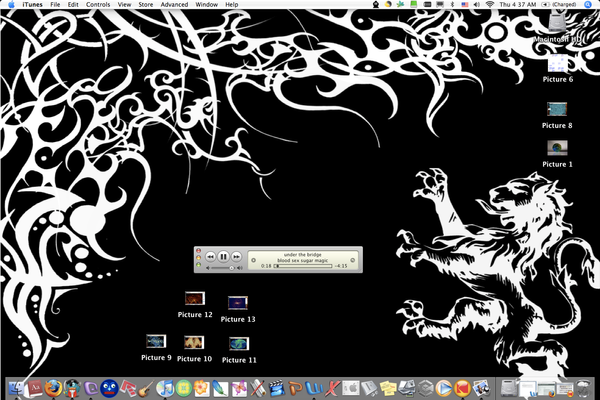The width and height of the screenshot is (600, 400).
Task: Click the remaining time -4:15 display
Action: [x=341, y=266]
